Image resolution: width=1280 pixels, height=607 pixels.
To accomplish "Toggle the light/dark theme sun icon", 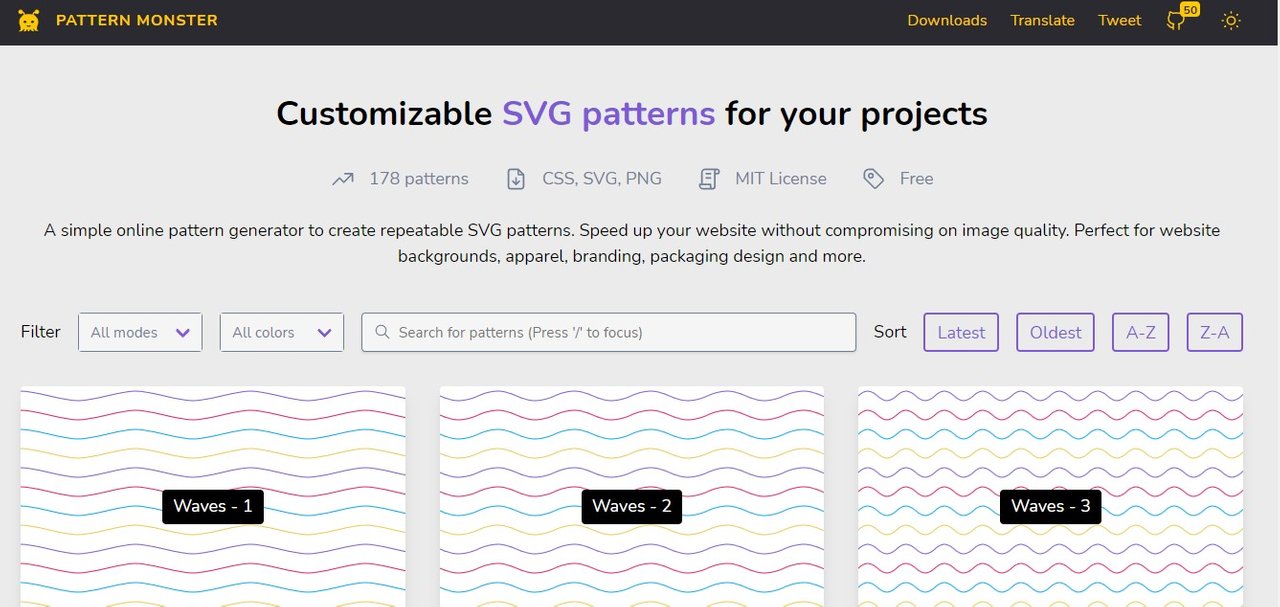I will [x=1231, y=20].
